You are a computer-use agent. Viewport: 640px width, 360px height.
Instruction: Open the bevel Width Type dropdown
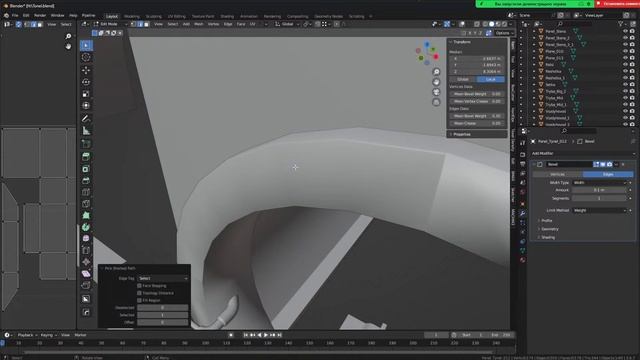point(599,183)
